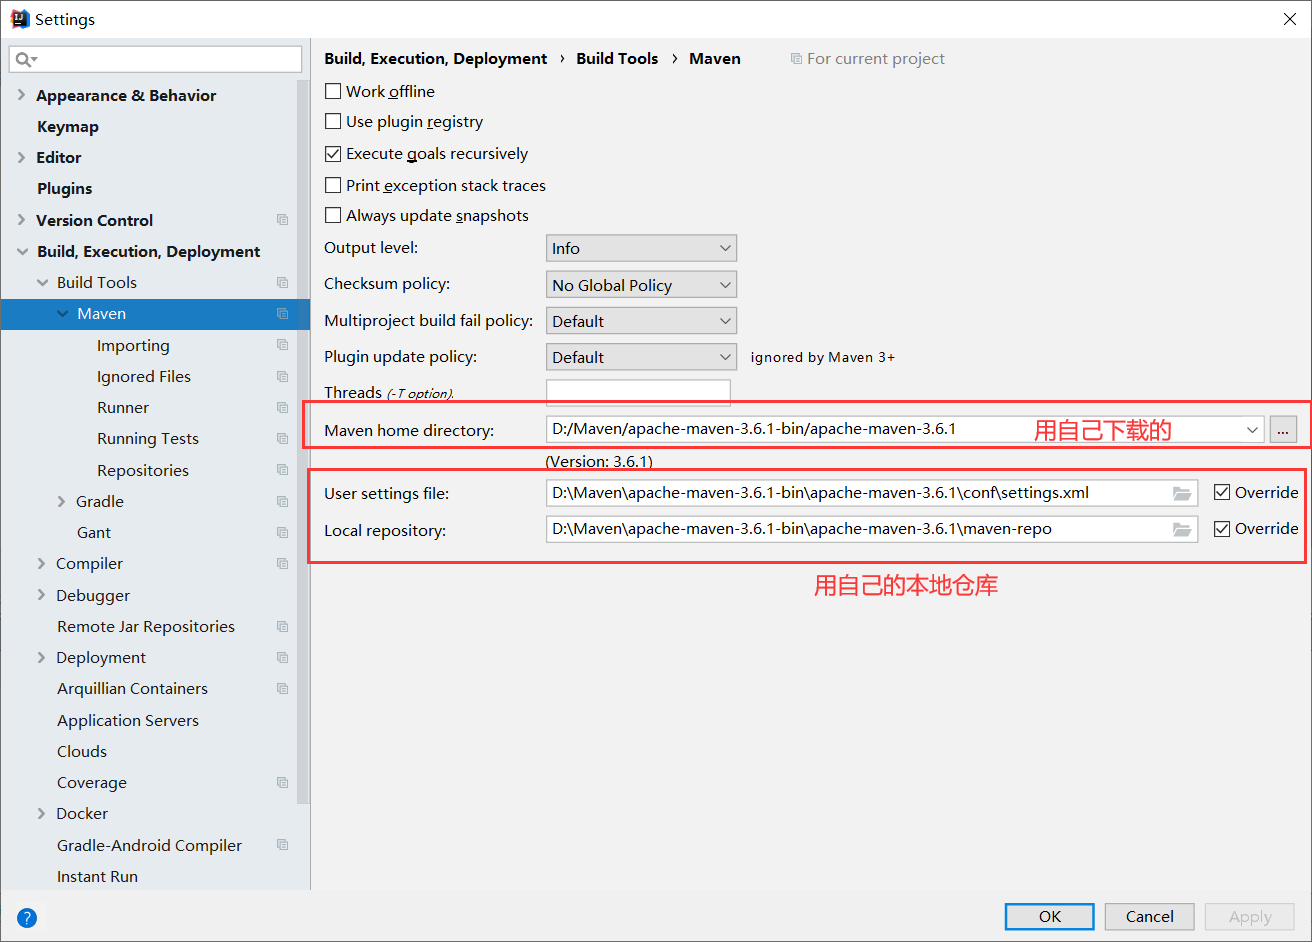Toggle Override for Local repository

1222,529
